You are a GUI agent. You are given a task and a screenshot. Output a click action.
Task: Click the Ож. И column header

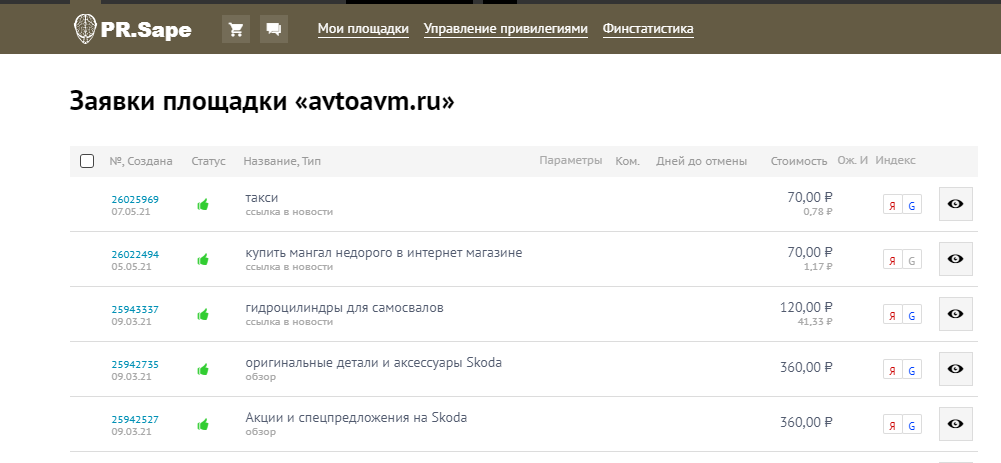pyautogui.click(x=853, y=160)
